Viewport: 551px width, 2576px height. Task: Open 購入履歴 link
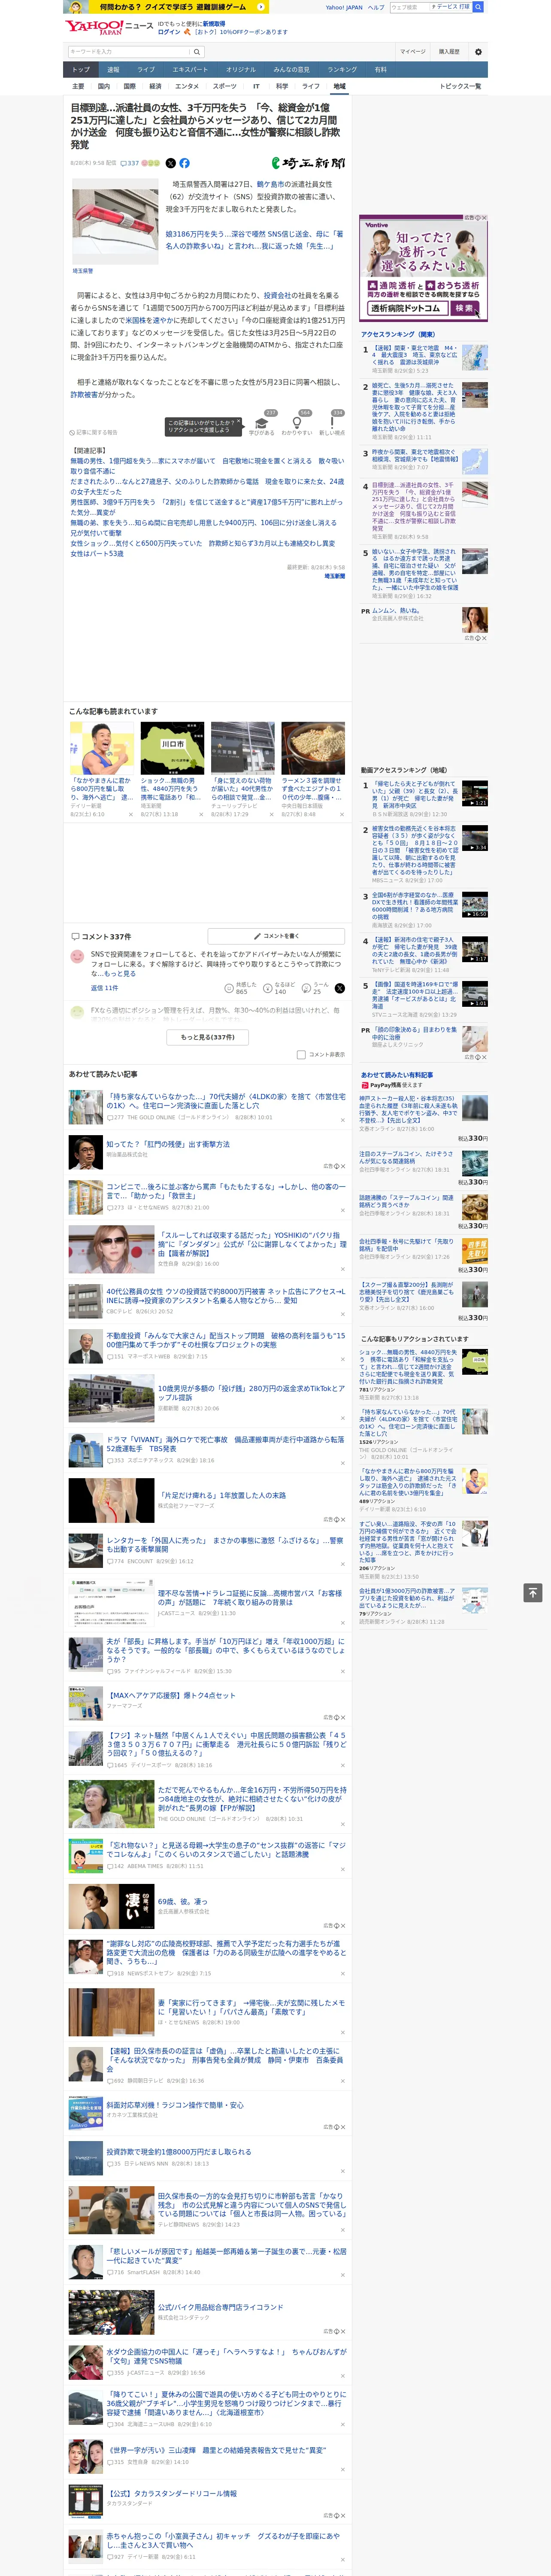pyautogui.click(x=449, y=52)
